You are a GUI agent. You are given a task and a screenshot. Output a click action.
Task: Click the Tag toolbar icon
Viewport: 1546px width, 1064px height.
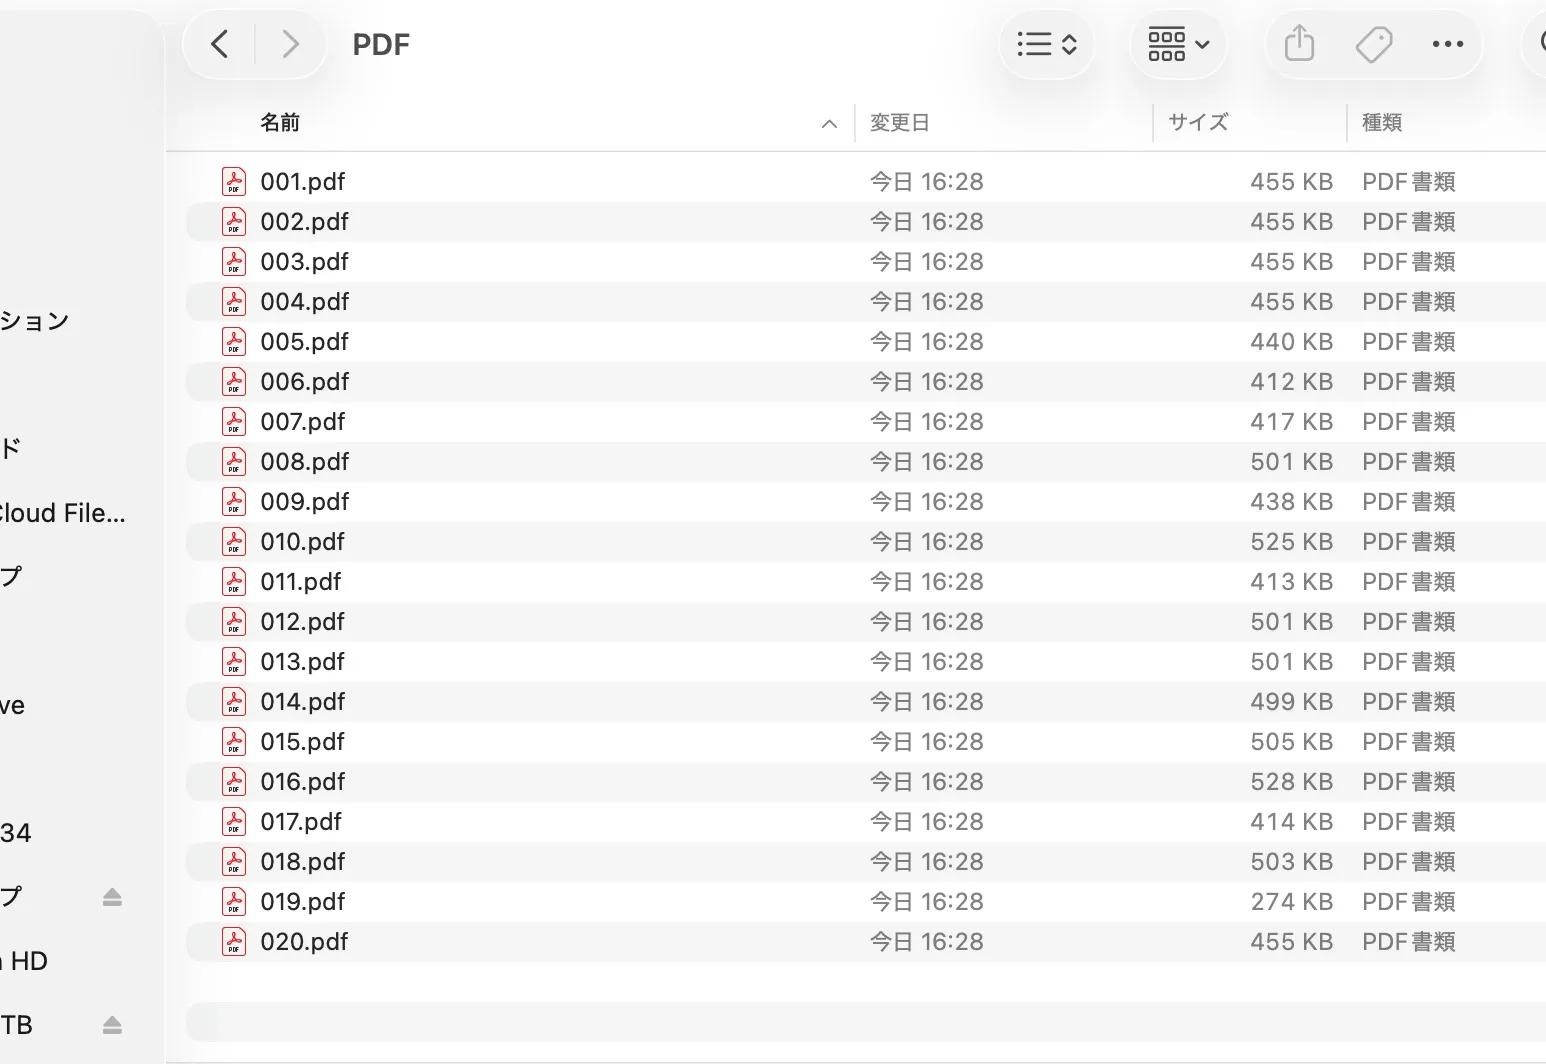[x=1373, y=44]
